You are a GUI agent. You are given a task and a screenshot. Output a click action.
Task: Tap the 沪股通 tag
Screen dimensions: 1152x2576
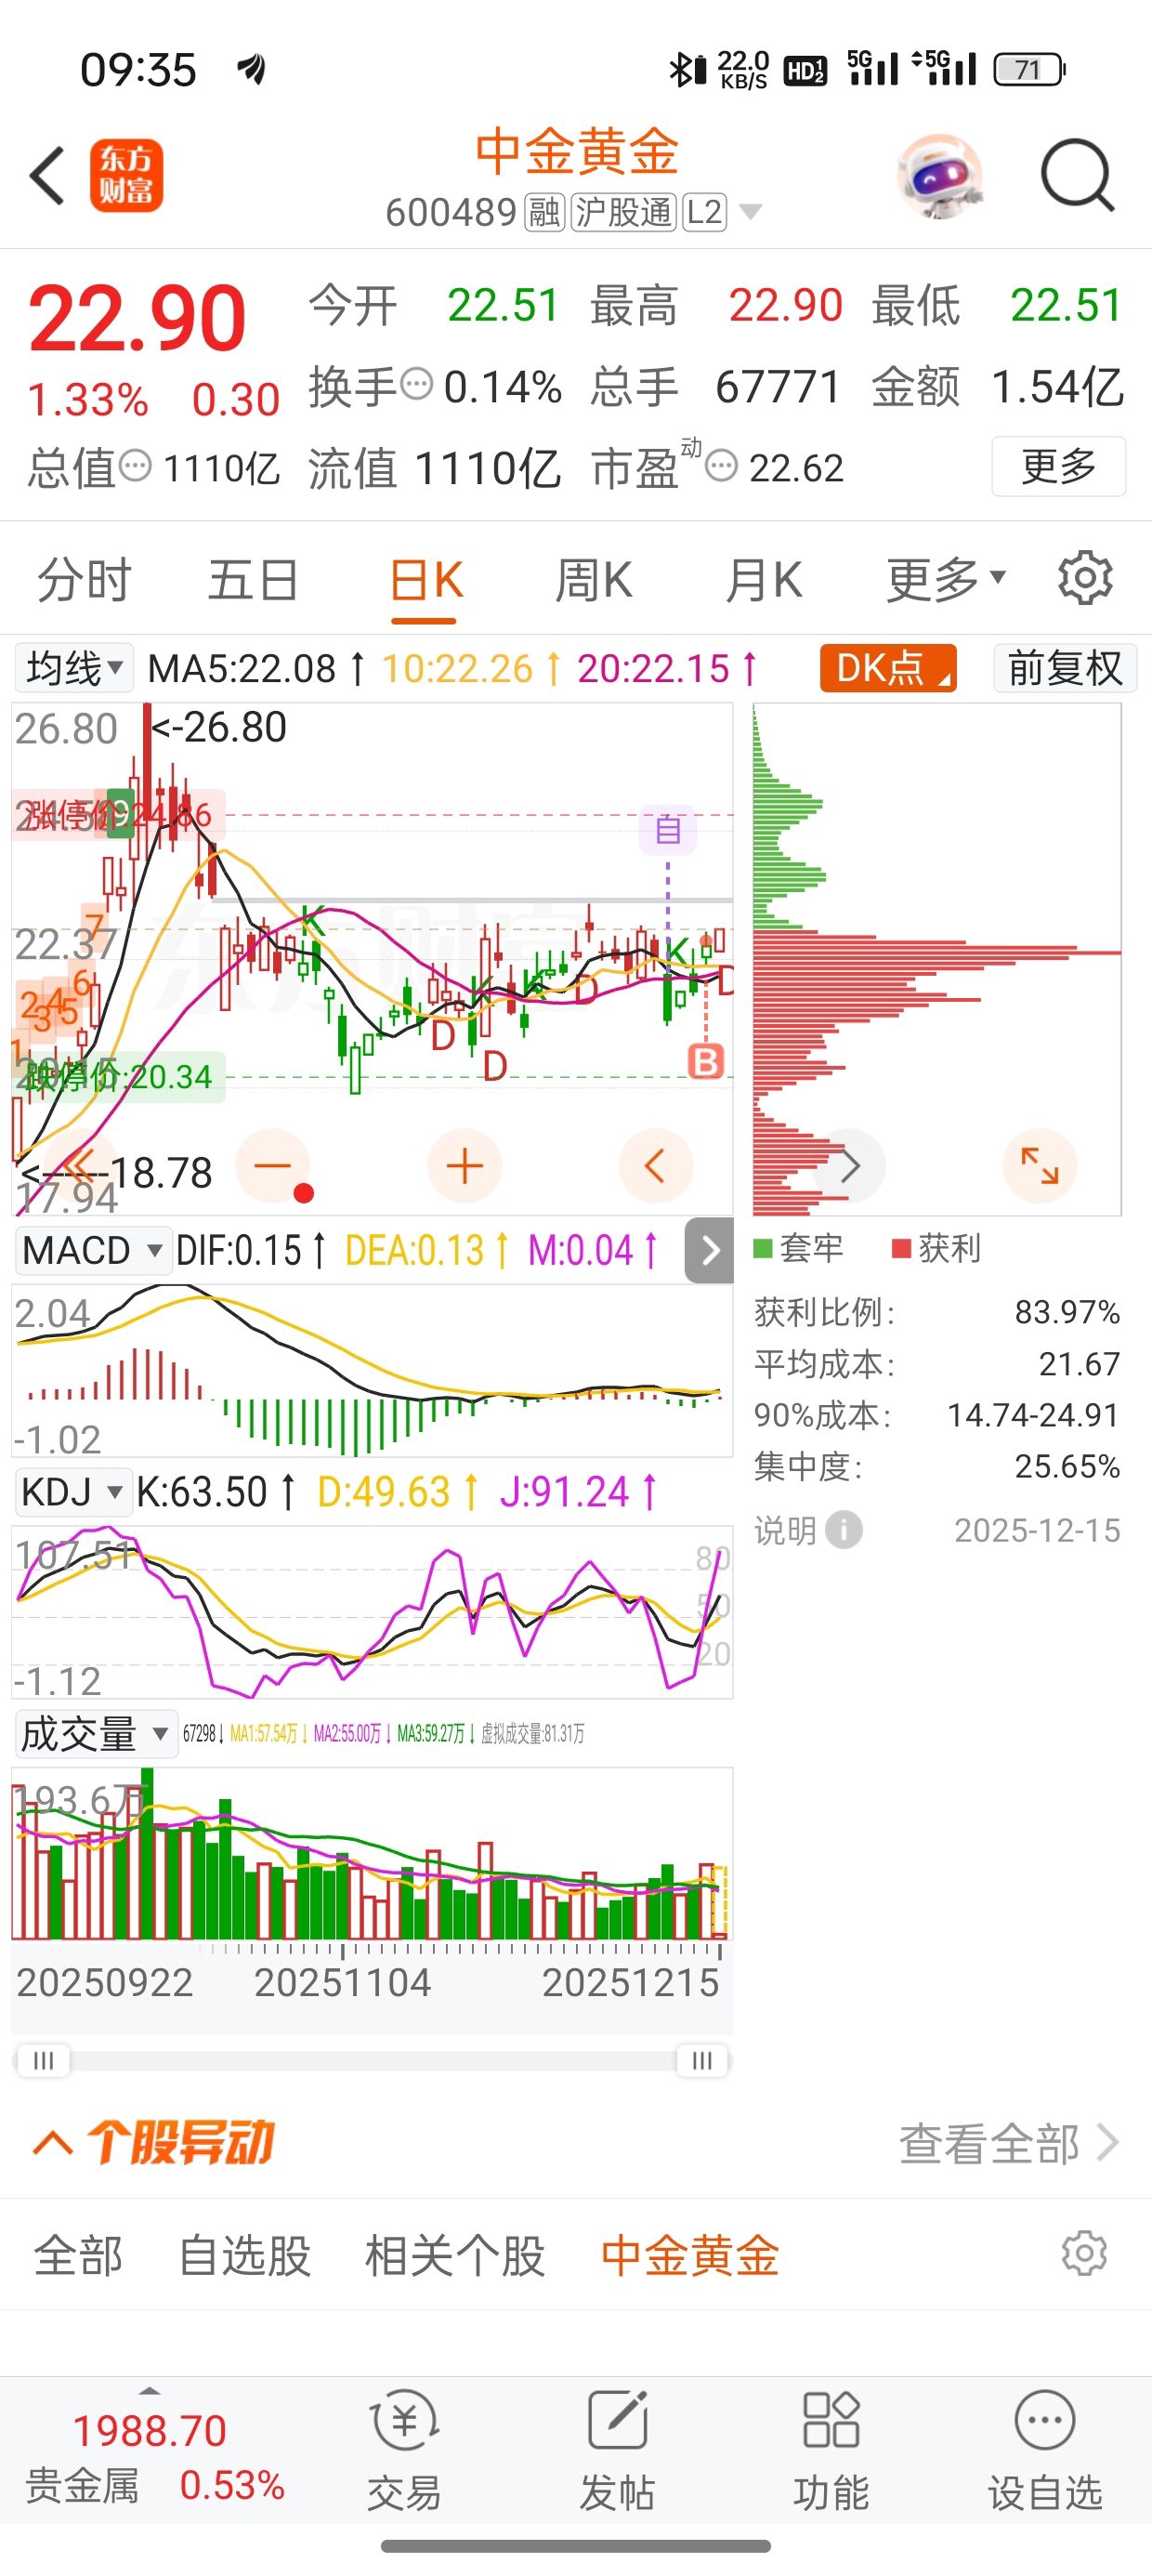[624, 212]
